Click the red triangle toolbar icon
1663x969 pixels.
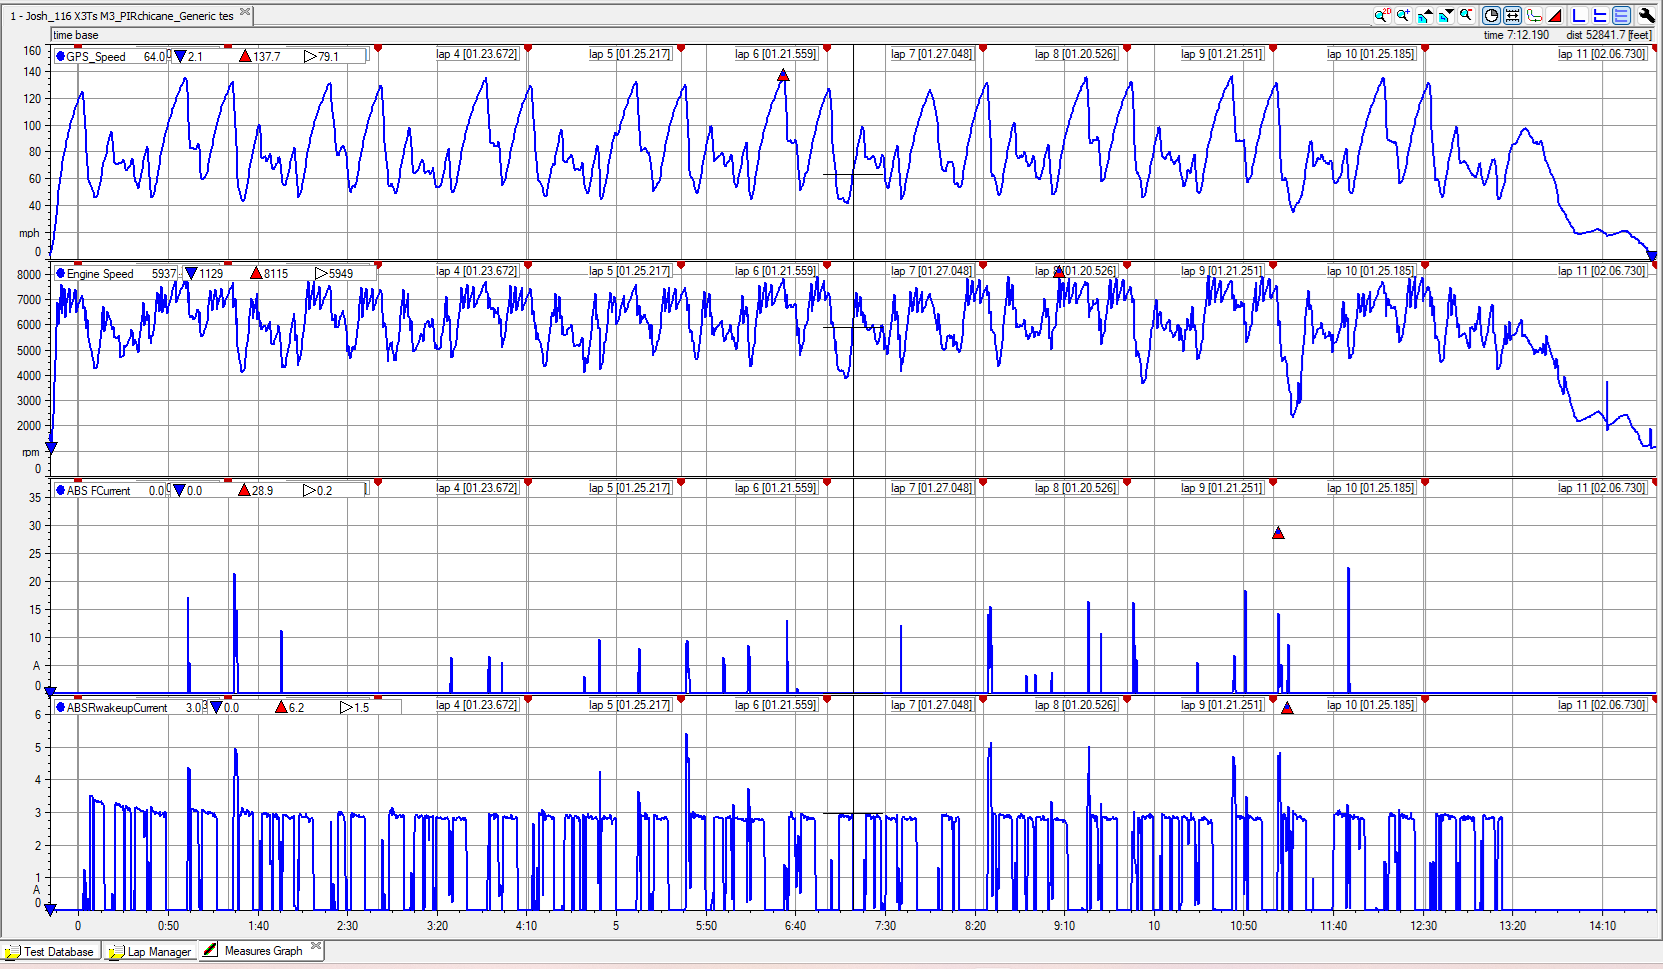(1555, 15)
